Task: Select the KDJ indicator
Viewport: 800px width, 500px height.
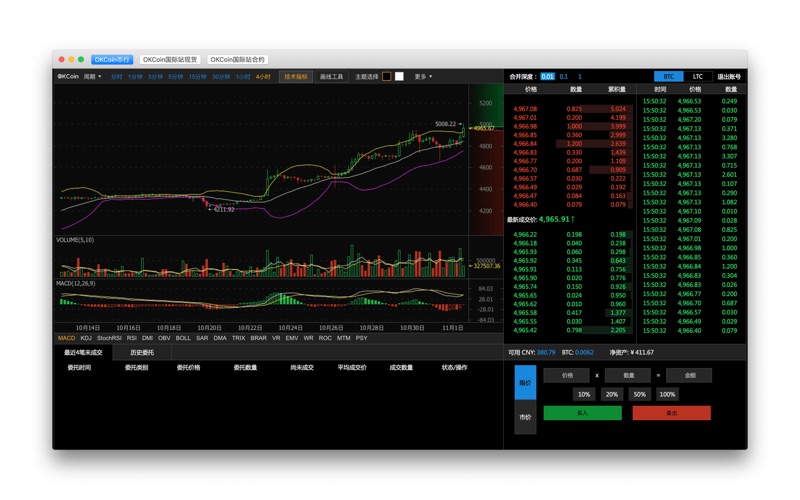Action: click(x=86, y=338)
